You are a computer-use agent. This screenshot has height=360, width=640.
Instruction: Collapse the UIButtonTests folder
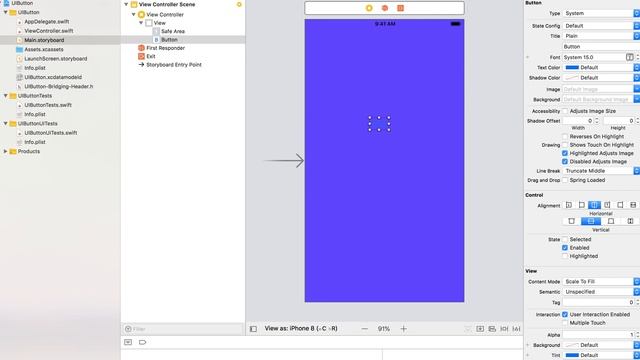point(6,96)
